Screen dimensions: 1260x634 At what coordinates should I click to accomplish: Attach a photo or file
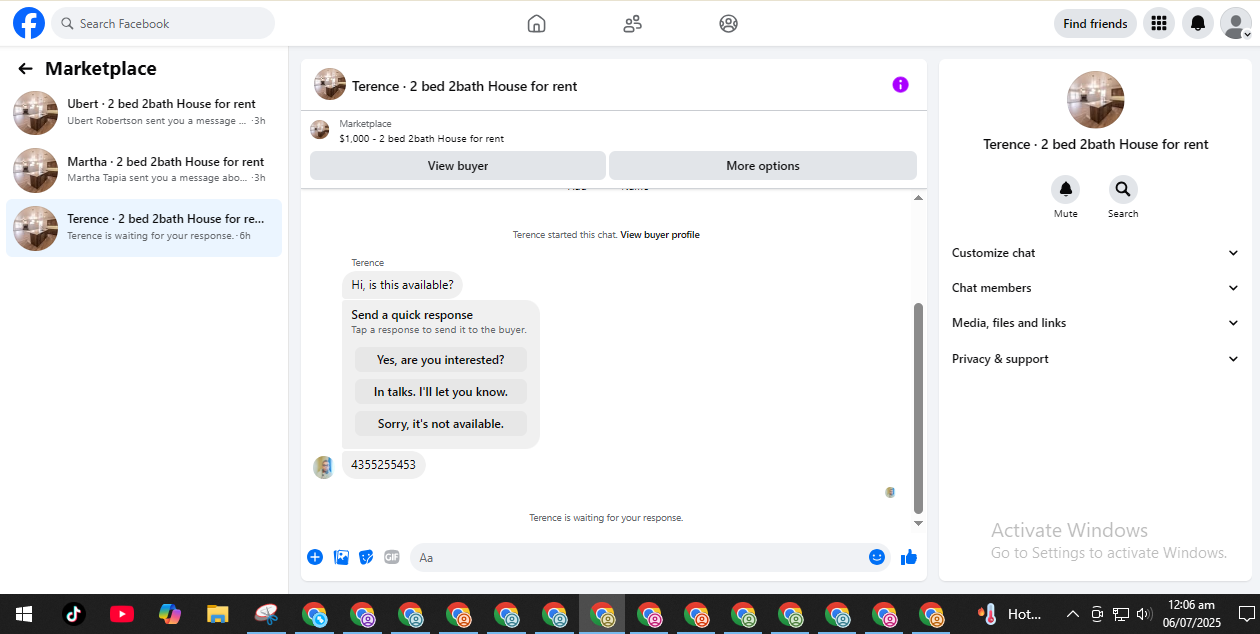(x=341, y=557)
